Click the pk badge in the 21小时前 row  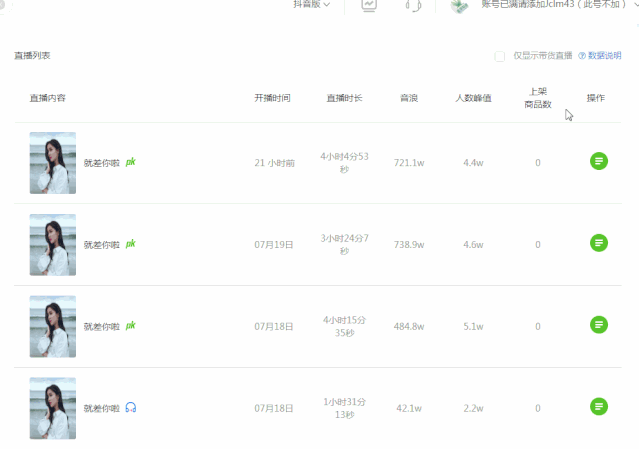(x=130, y=162)
